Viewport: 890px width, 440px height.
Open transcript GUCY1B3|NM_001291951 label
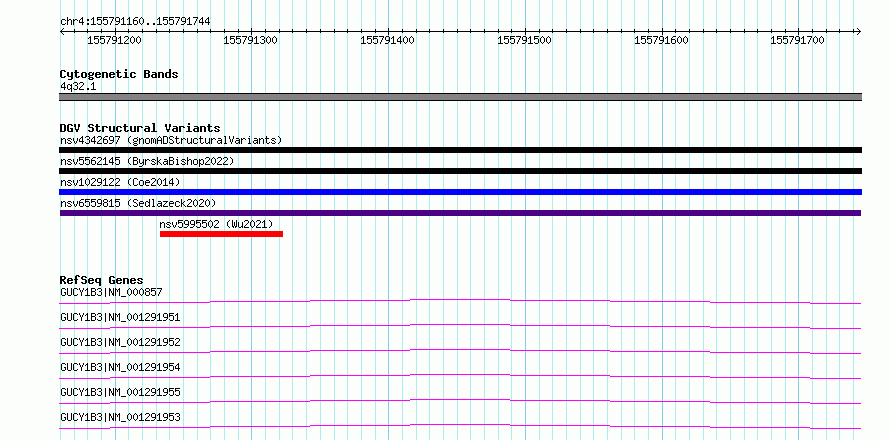point(120,317)
